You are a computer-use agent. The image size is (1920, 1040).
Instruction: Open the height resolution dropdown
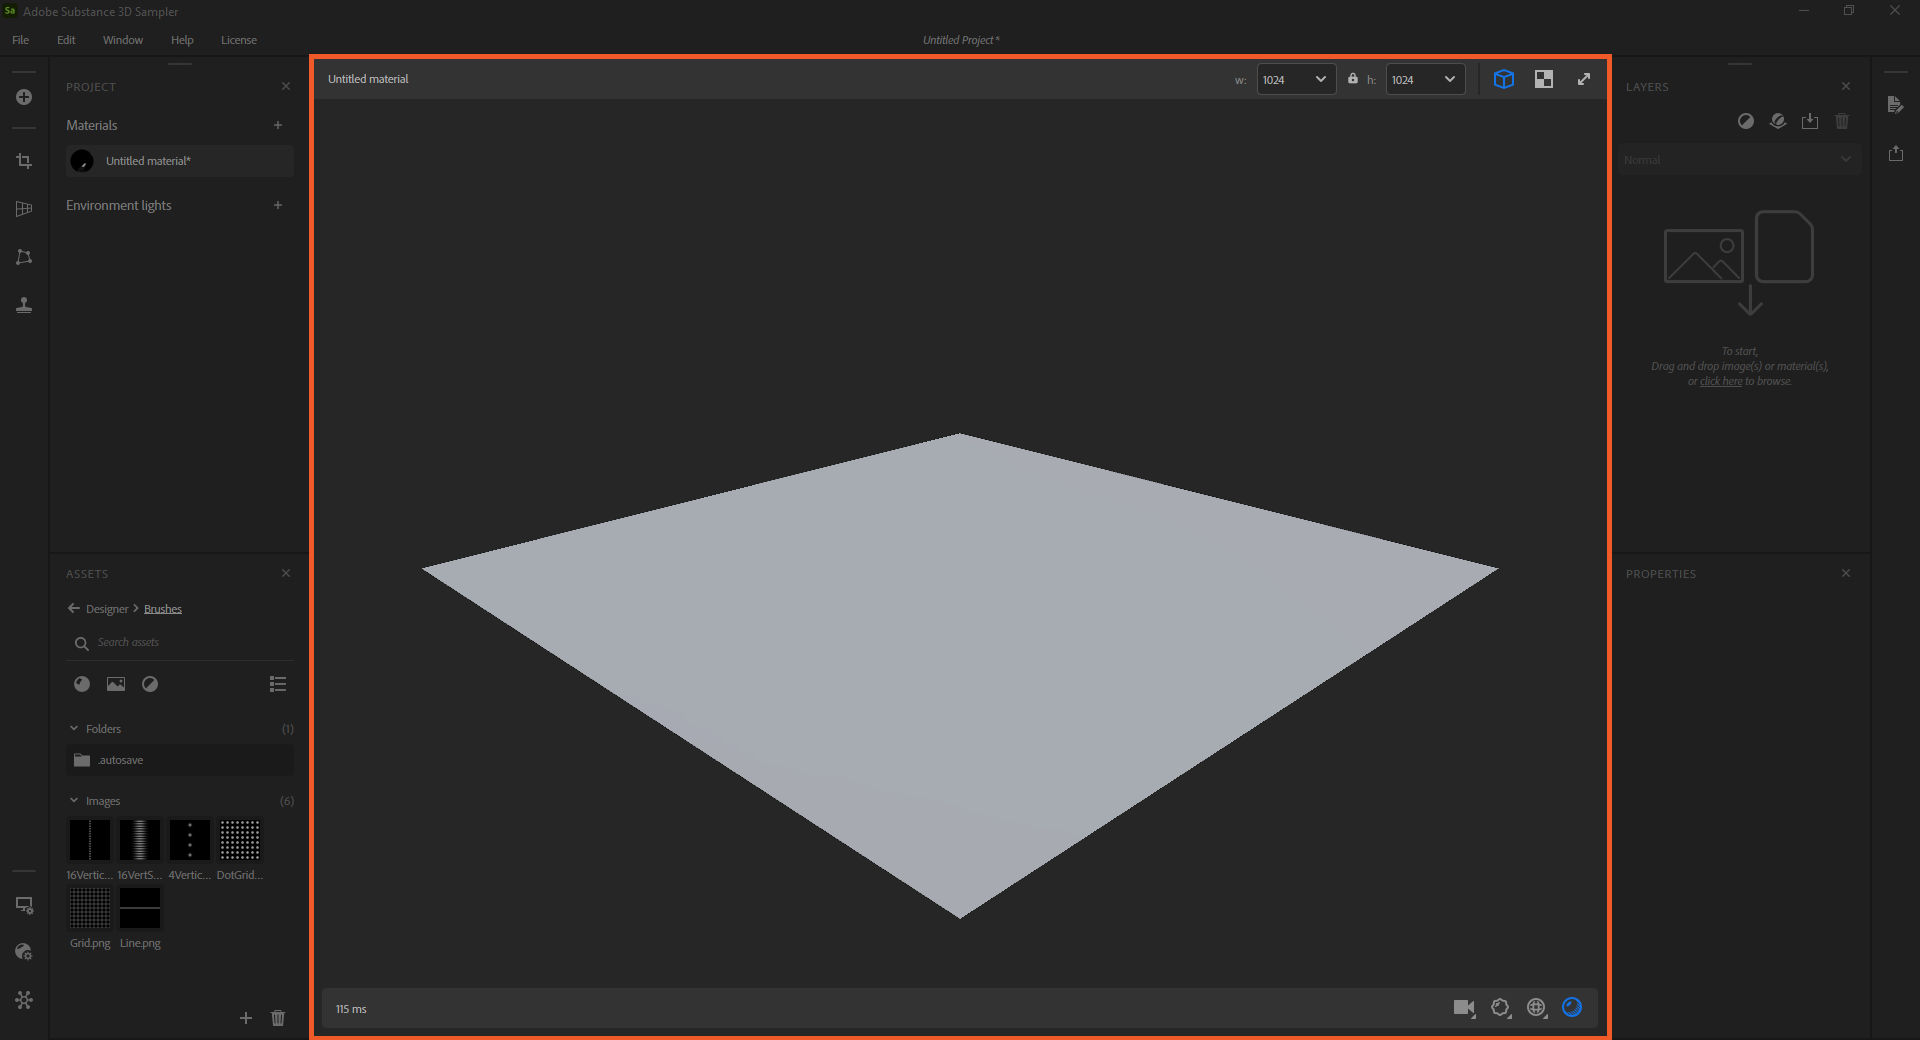coord(1425,79)
